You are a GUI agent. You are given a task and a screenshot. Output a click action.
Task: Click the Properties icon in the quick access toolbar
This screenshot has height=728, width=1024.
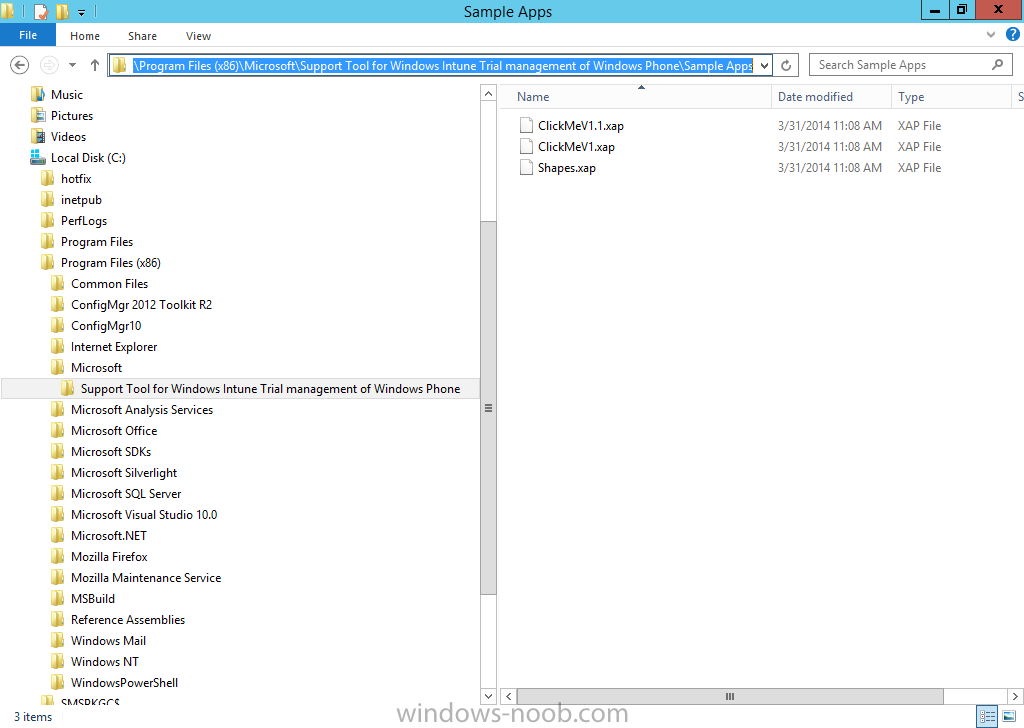pyautogui.click(x=40, y=11)
